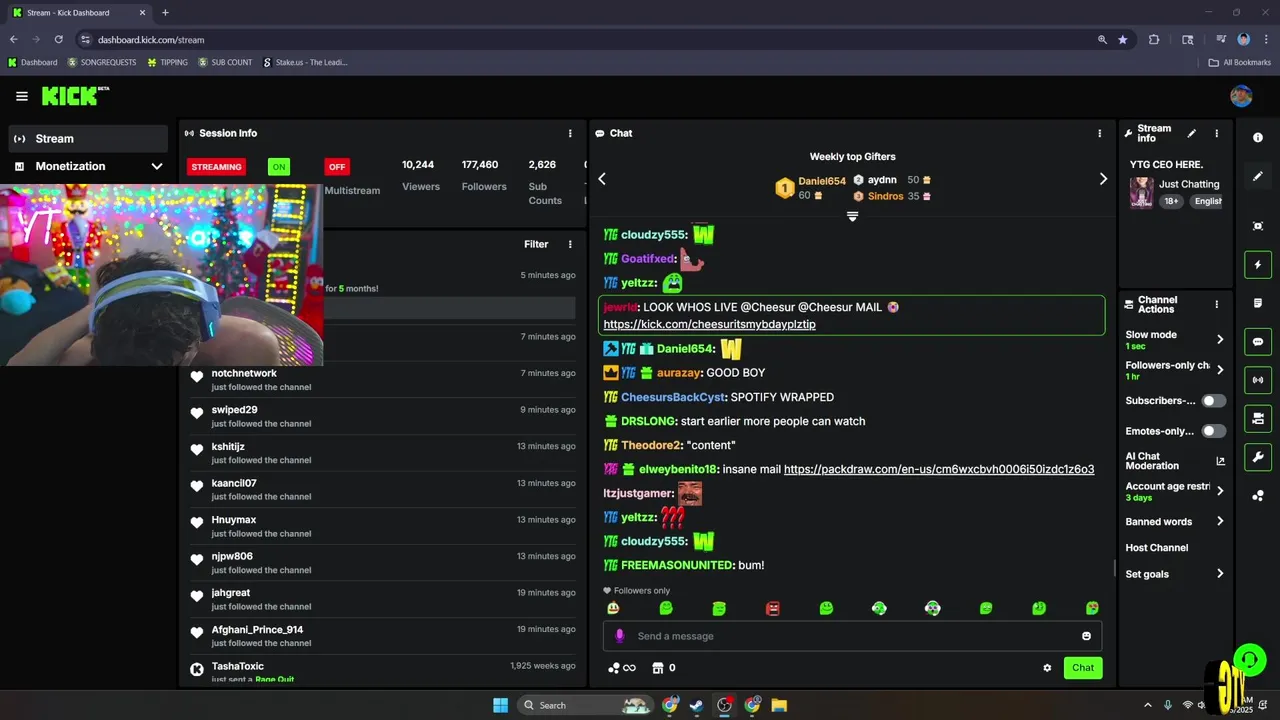The width and height of the screenshot is (1280, 720).
Task: Click the activity Filter button
Action: (x=536, y=244)
